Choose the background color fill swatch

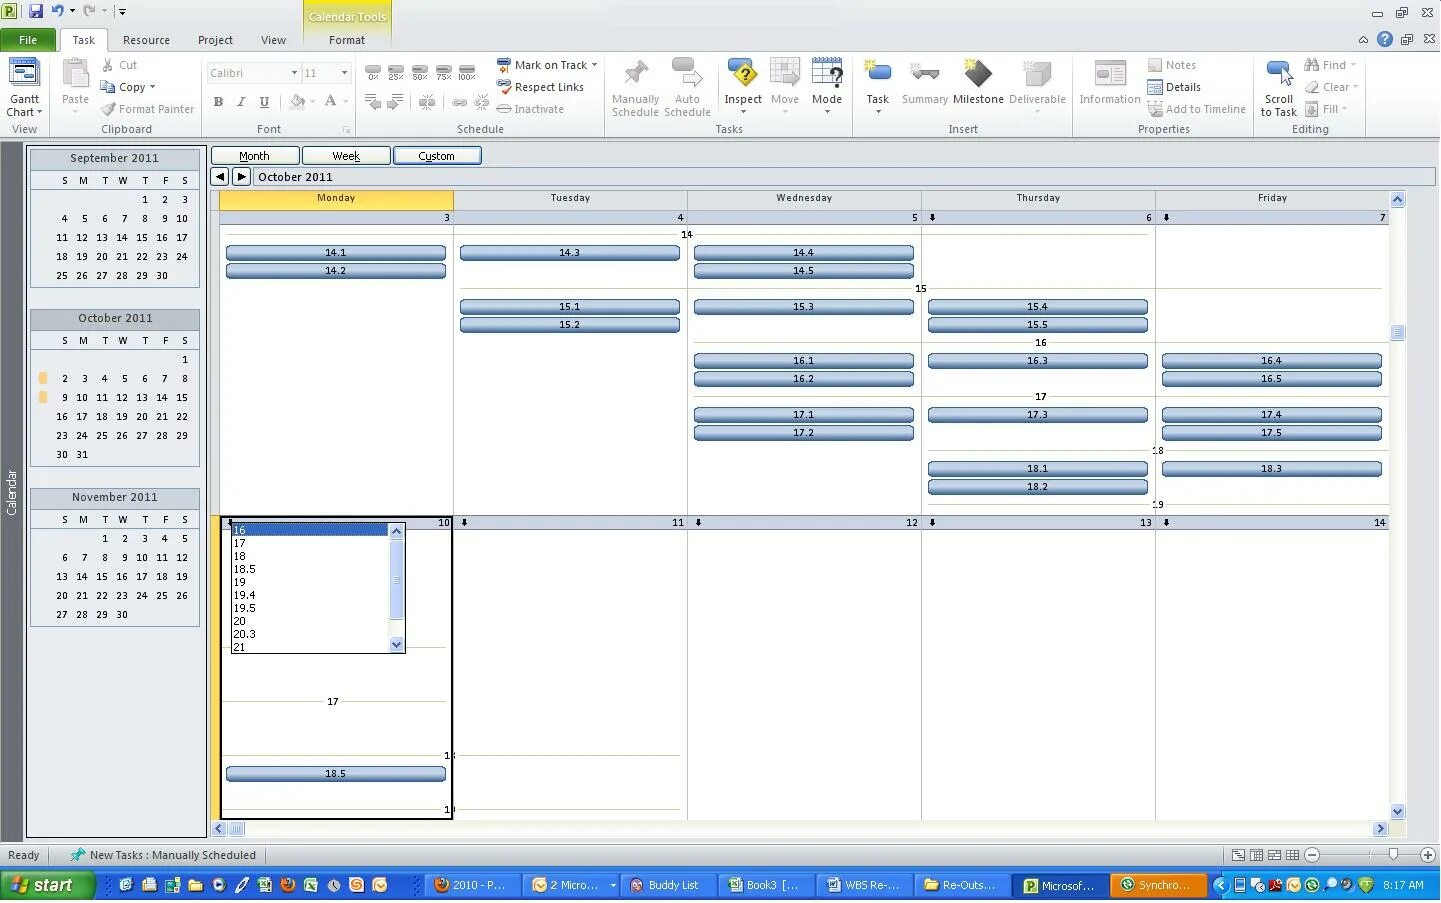[x=297, y=101]
